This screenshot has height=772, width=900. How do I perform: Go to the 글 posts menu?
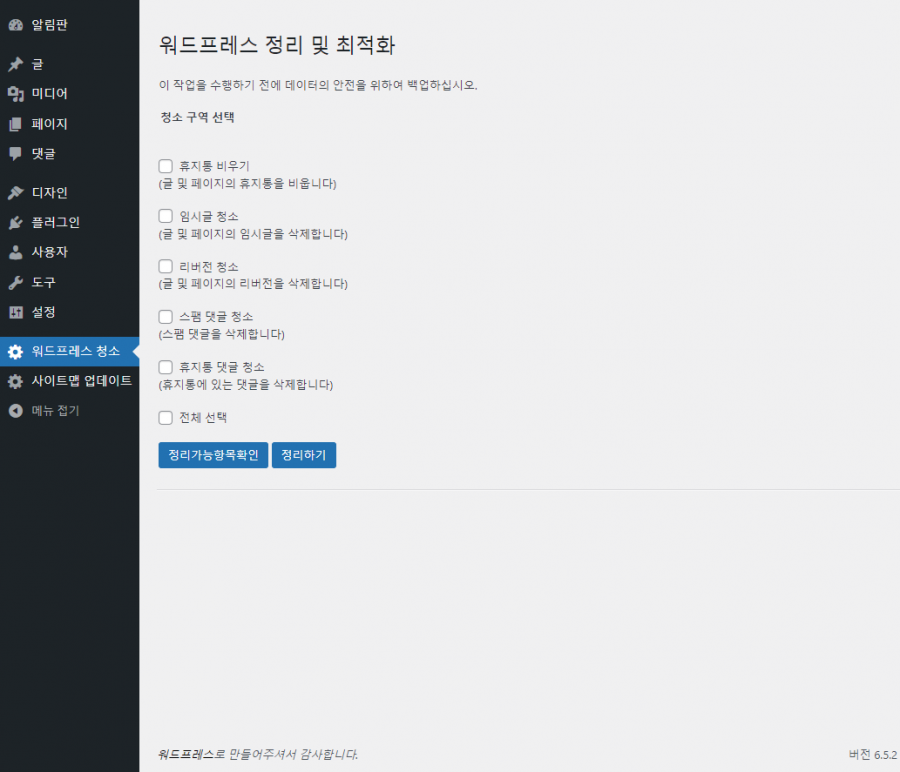(x=69, y=64)
